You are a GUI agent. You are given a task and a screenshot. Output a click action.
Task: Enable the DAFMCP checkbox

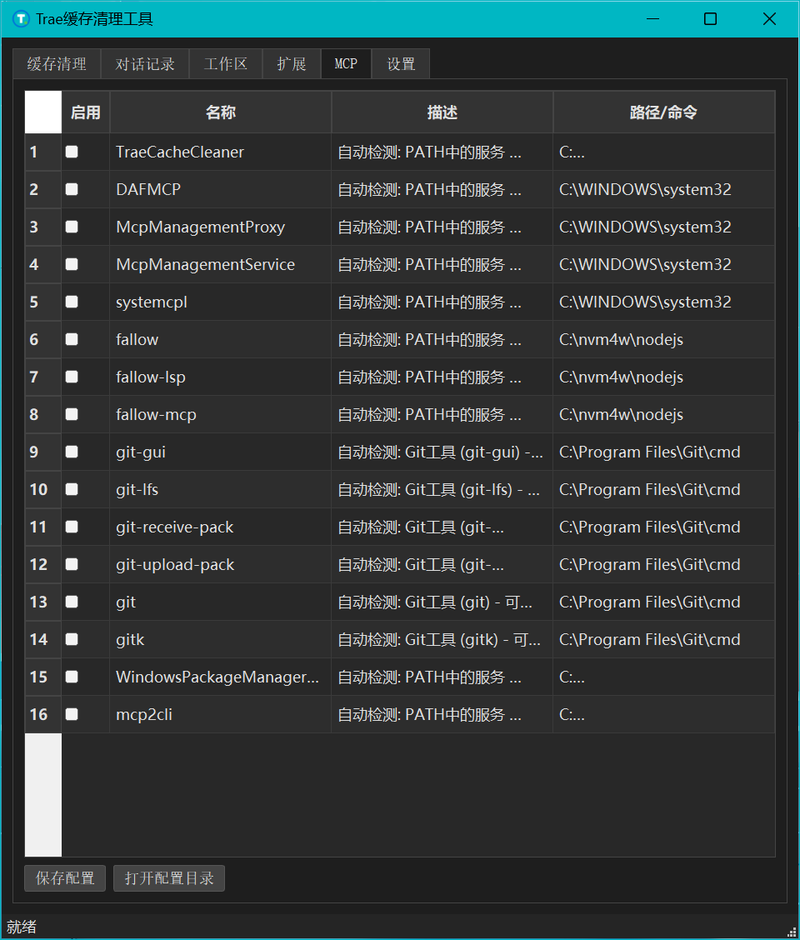tap(72, 189)
